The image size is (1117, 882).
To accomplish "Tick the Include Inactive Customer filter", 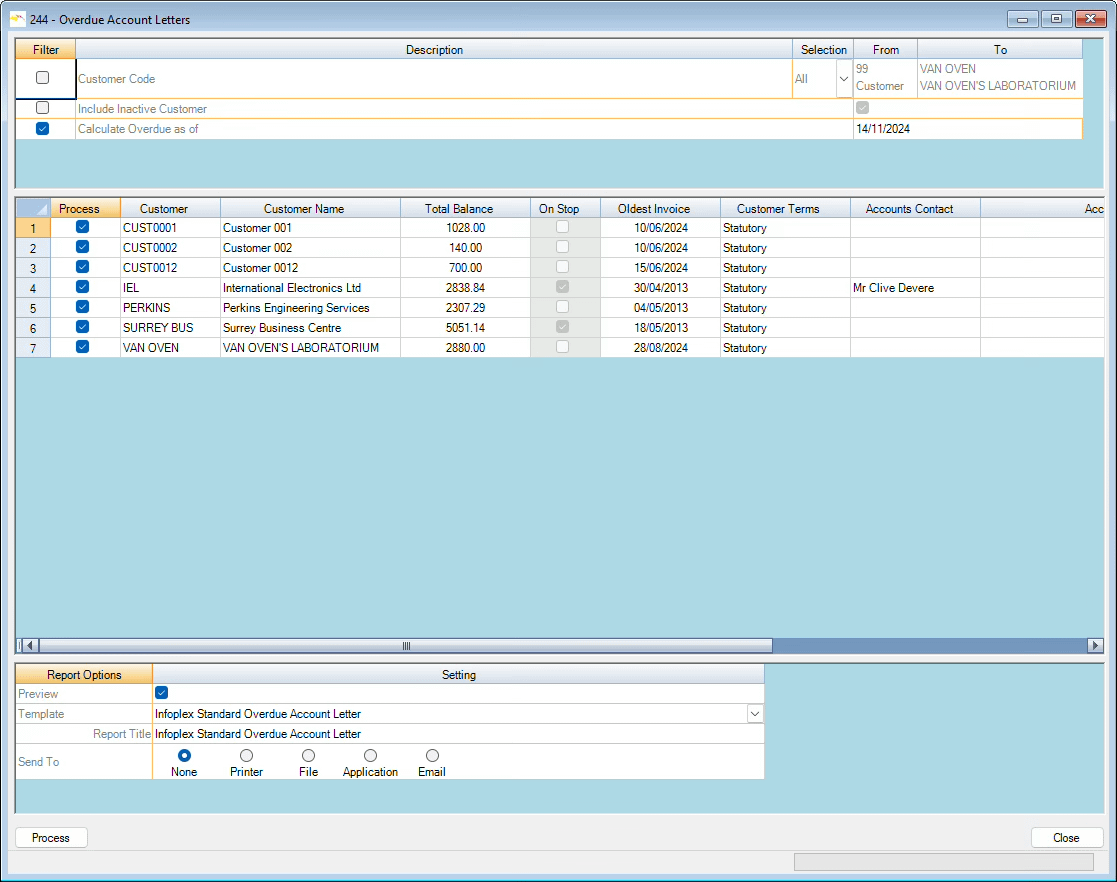I will coord(42,108).
